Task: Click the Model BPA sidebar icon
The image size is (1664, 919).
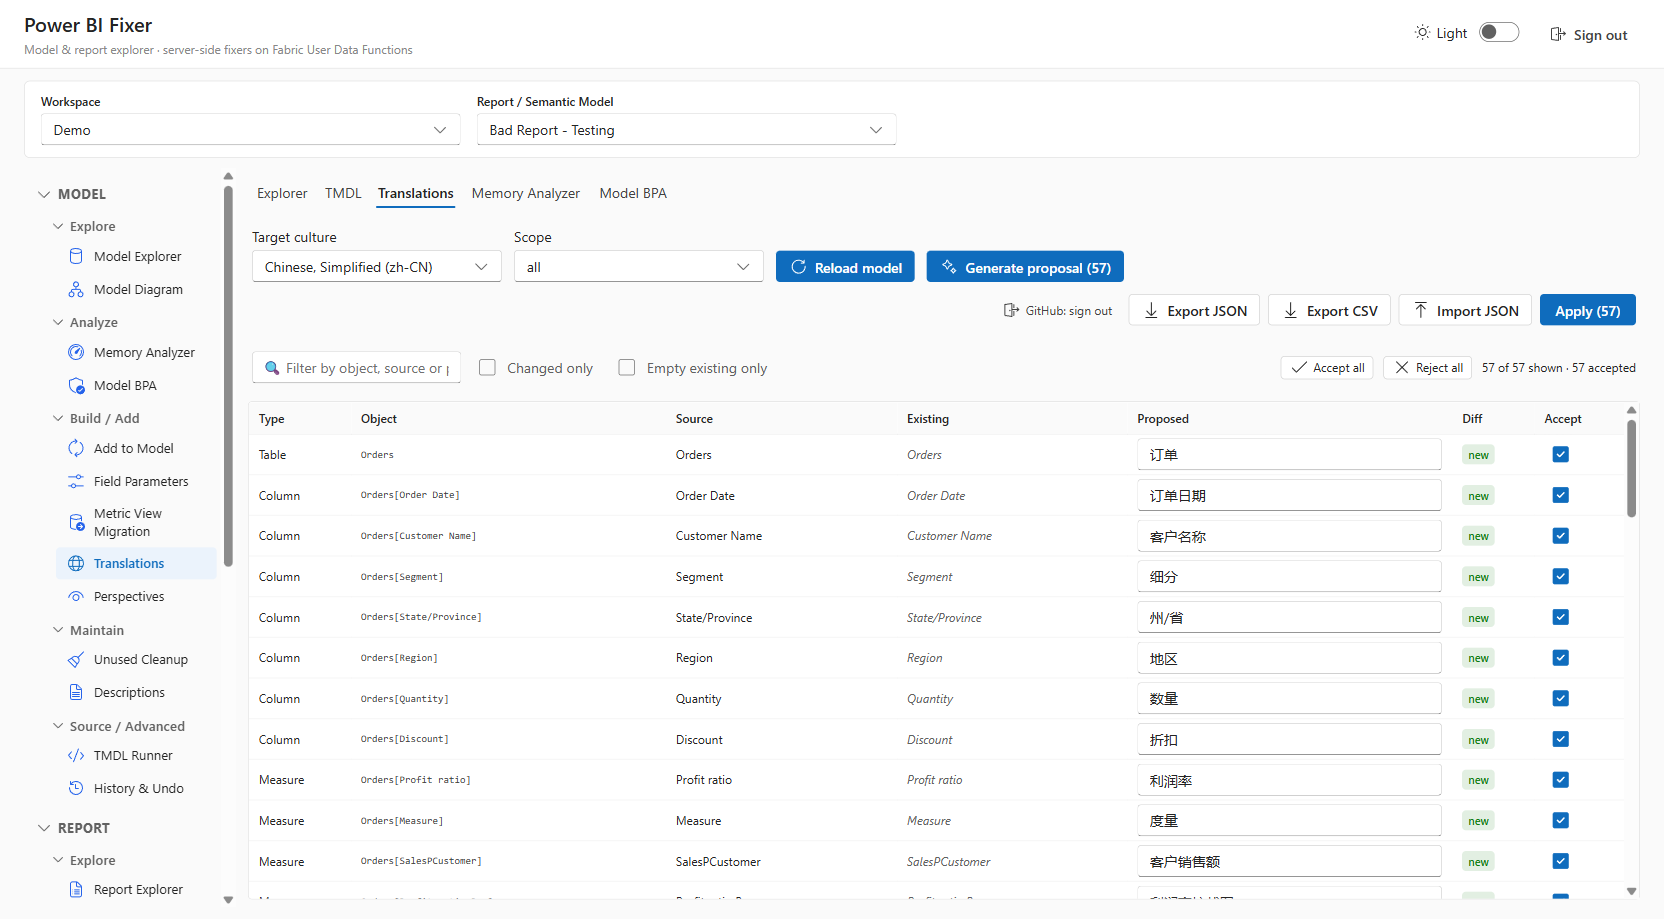Action: [76, 385]
